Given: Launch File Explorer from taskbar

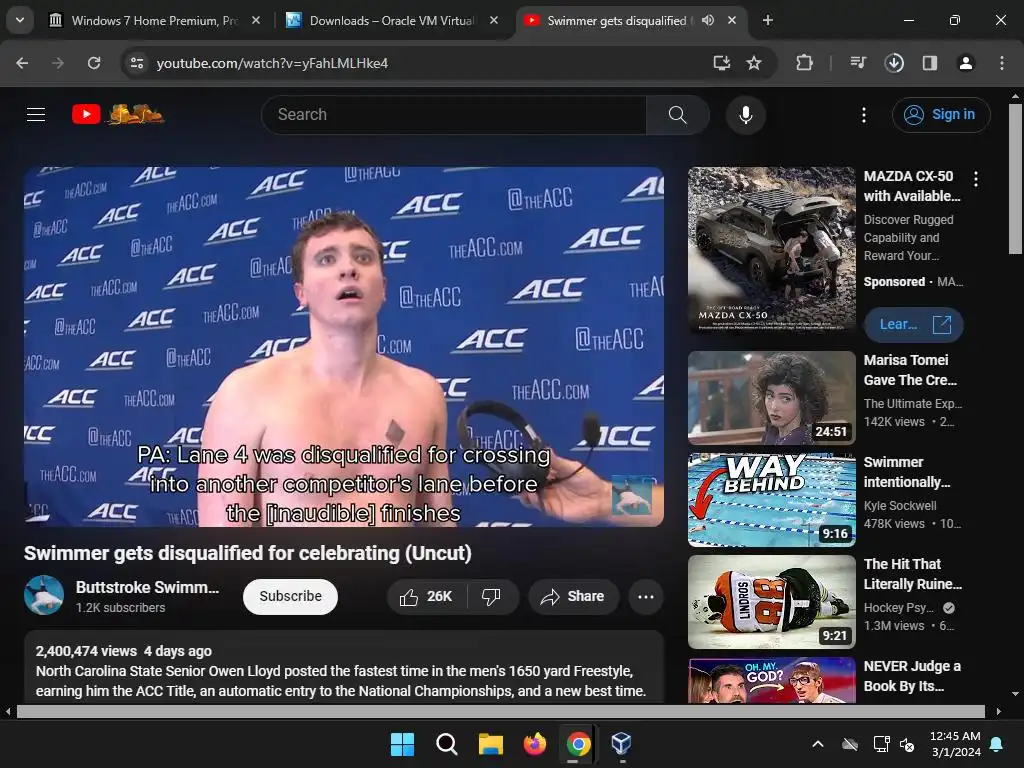Looking at the screenshot, I should (490, 744).
